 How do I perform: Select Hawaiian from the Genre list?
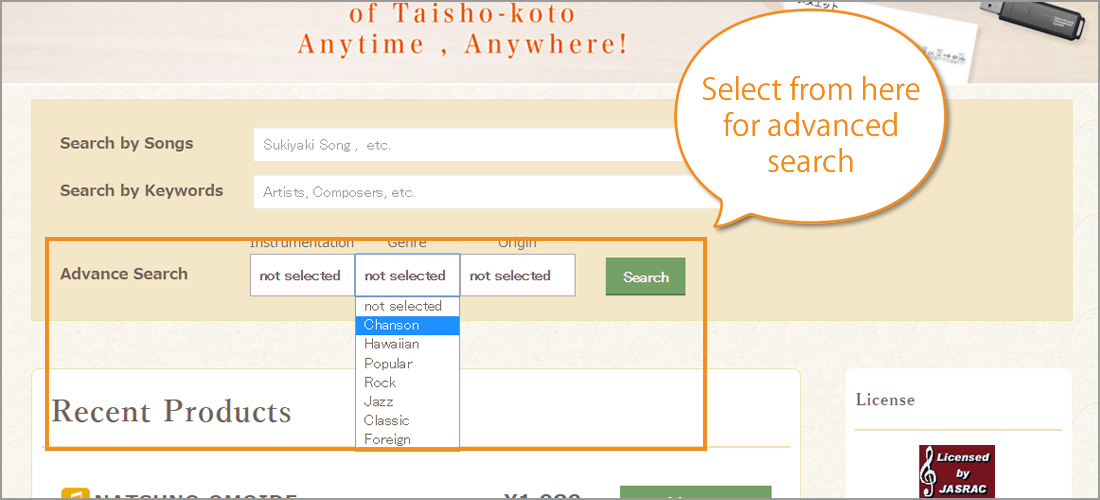[x=408, y=344]
